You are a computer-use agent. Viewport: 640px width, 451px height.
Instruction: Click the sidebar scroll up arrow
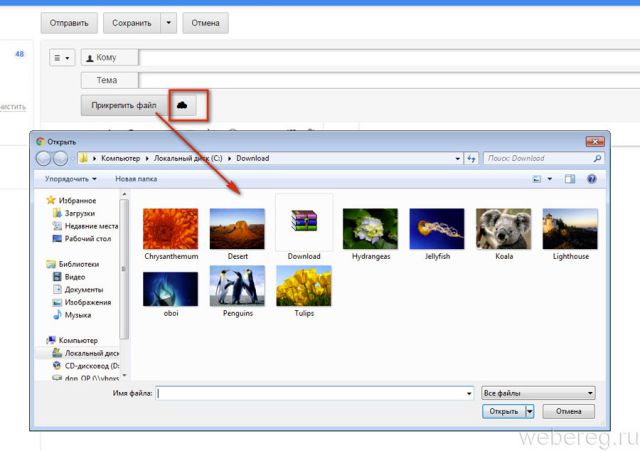click(x=124, y=195)
